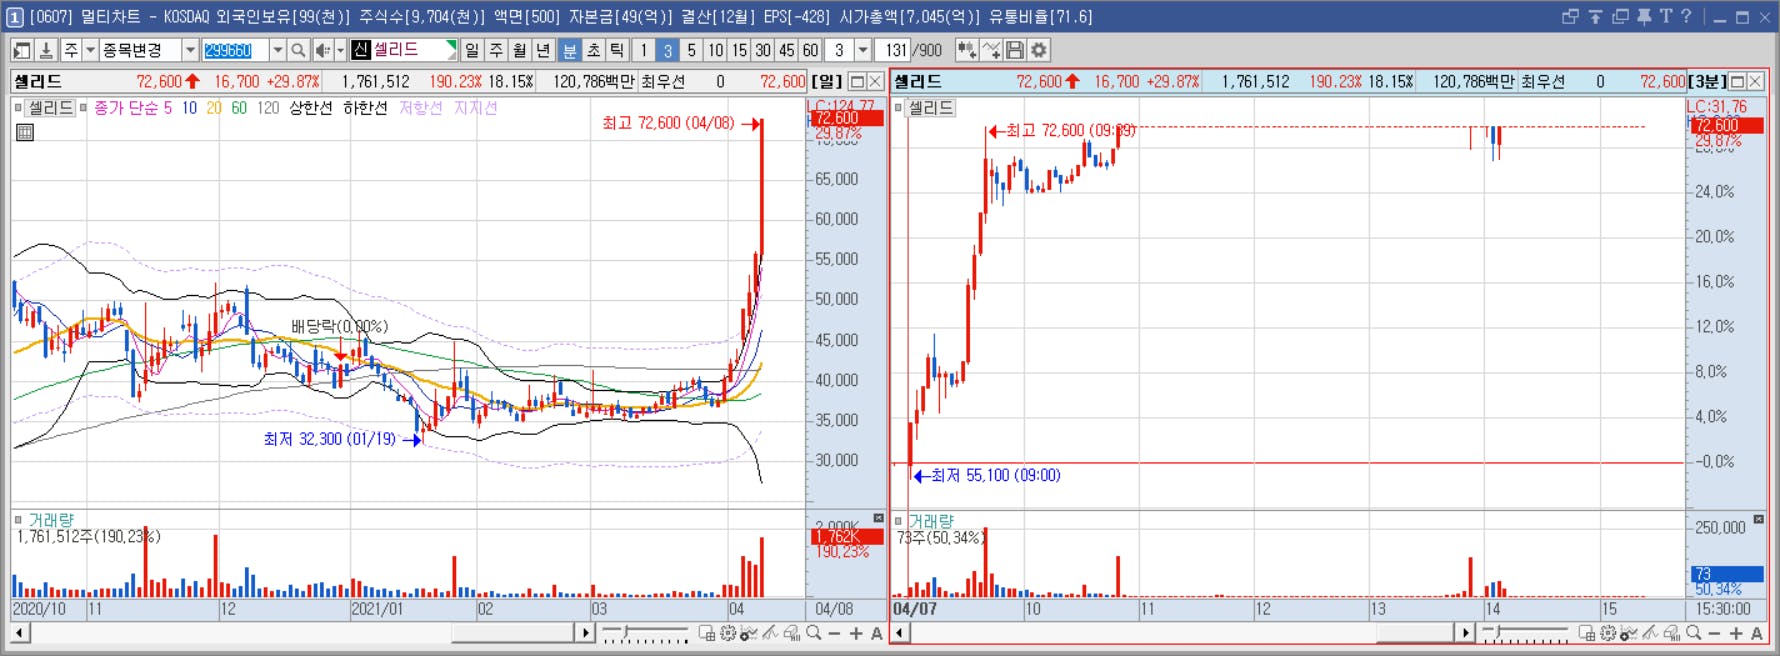
Task: Choose the 1-minute interval button
Action: (643, 50)
